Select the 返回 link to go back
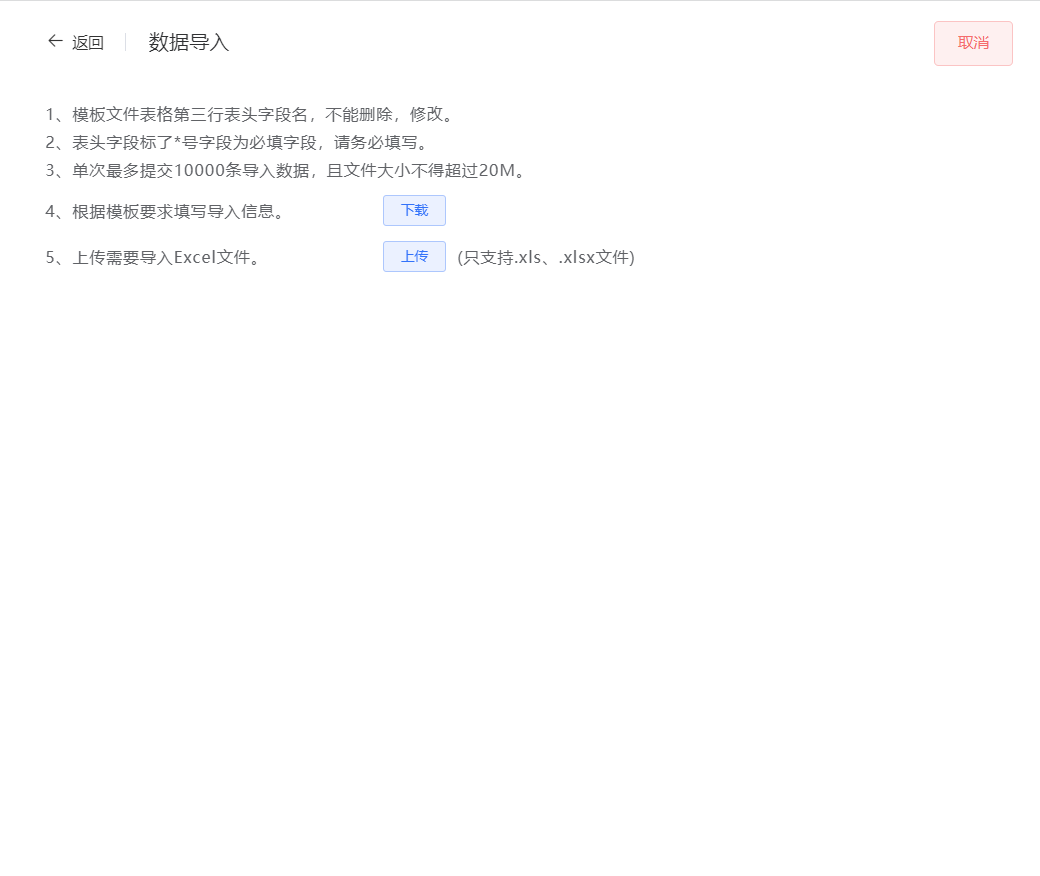 click(85, 42)
